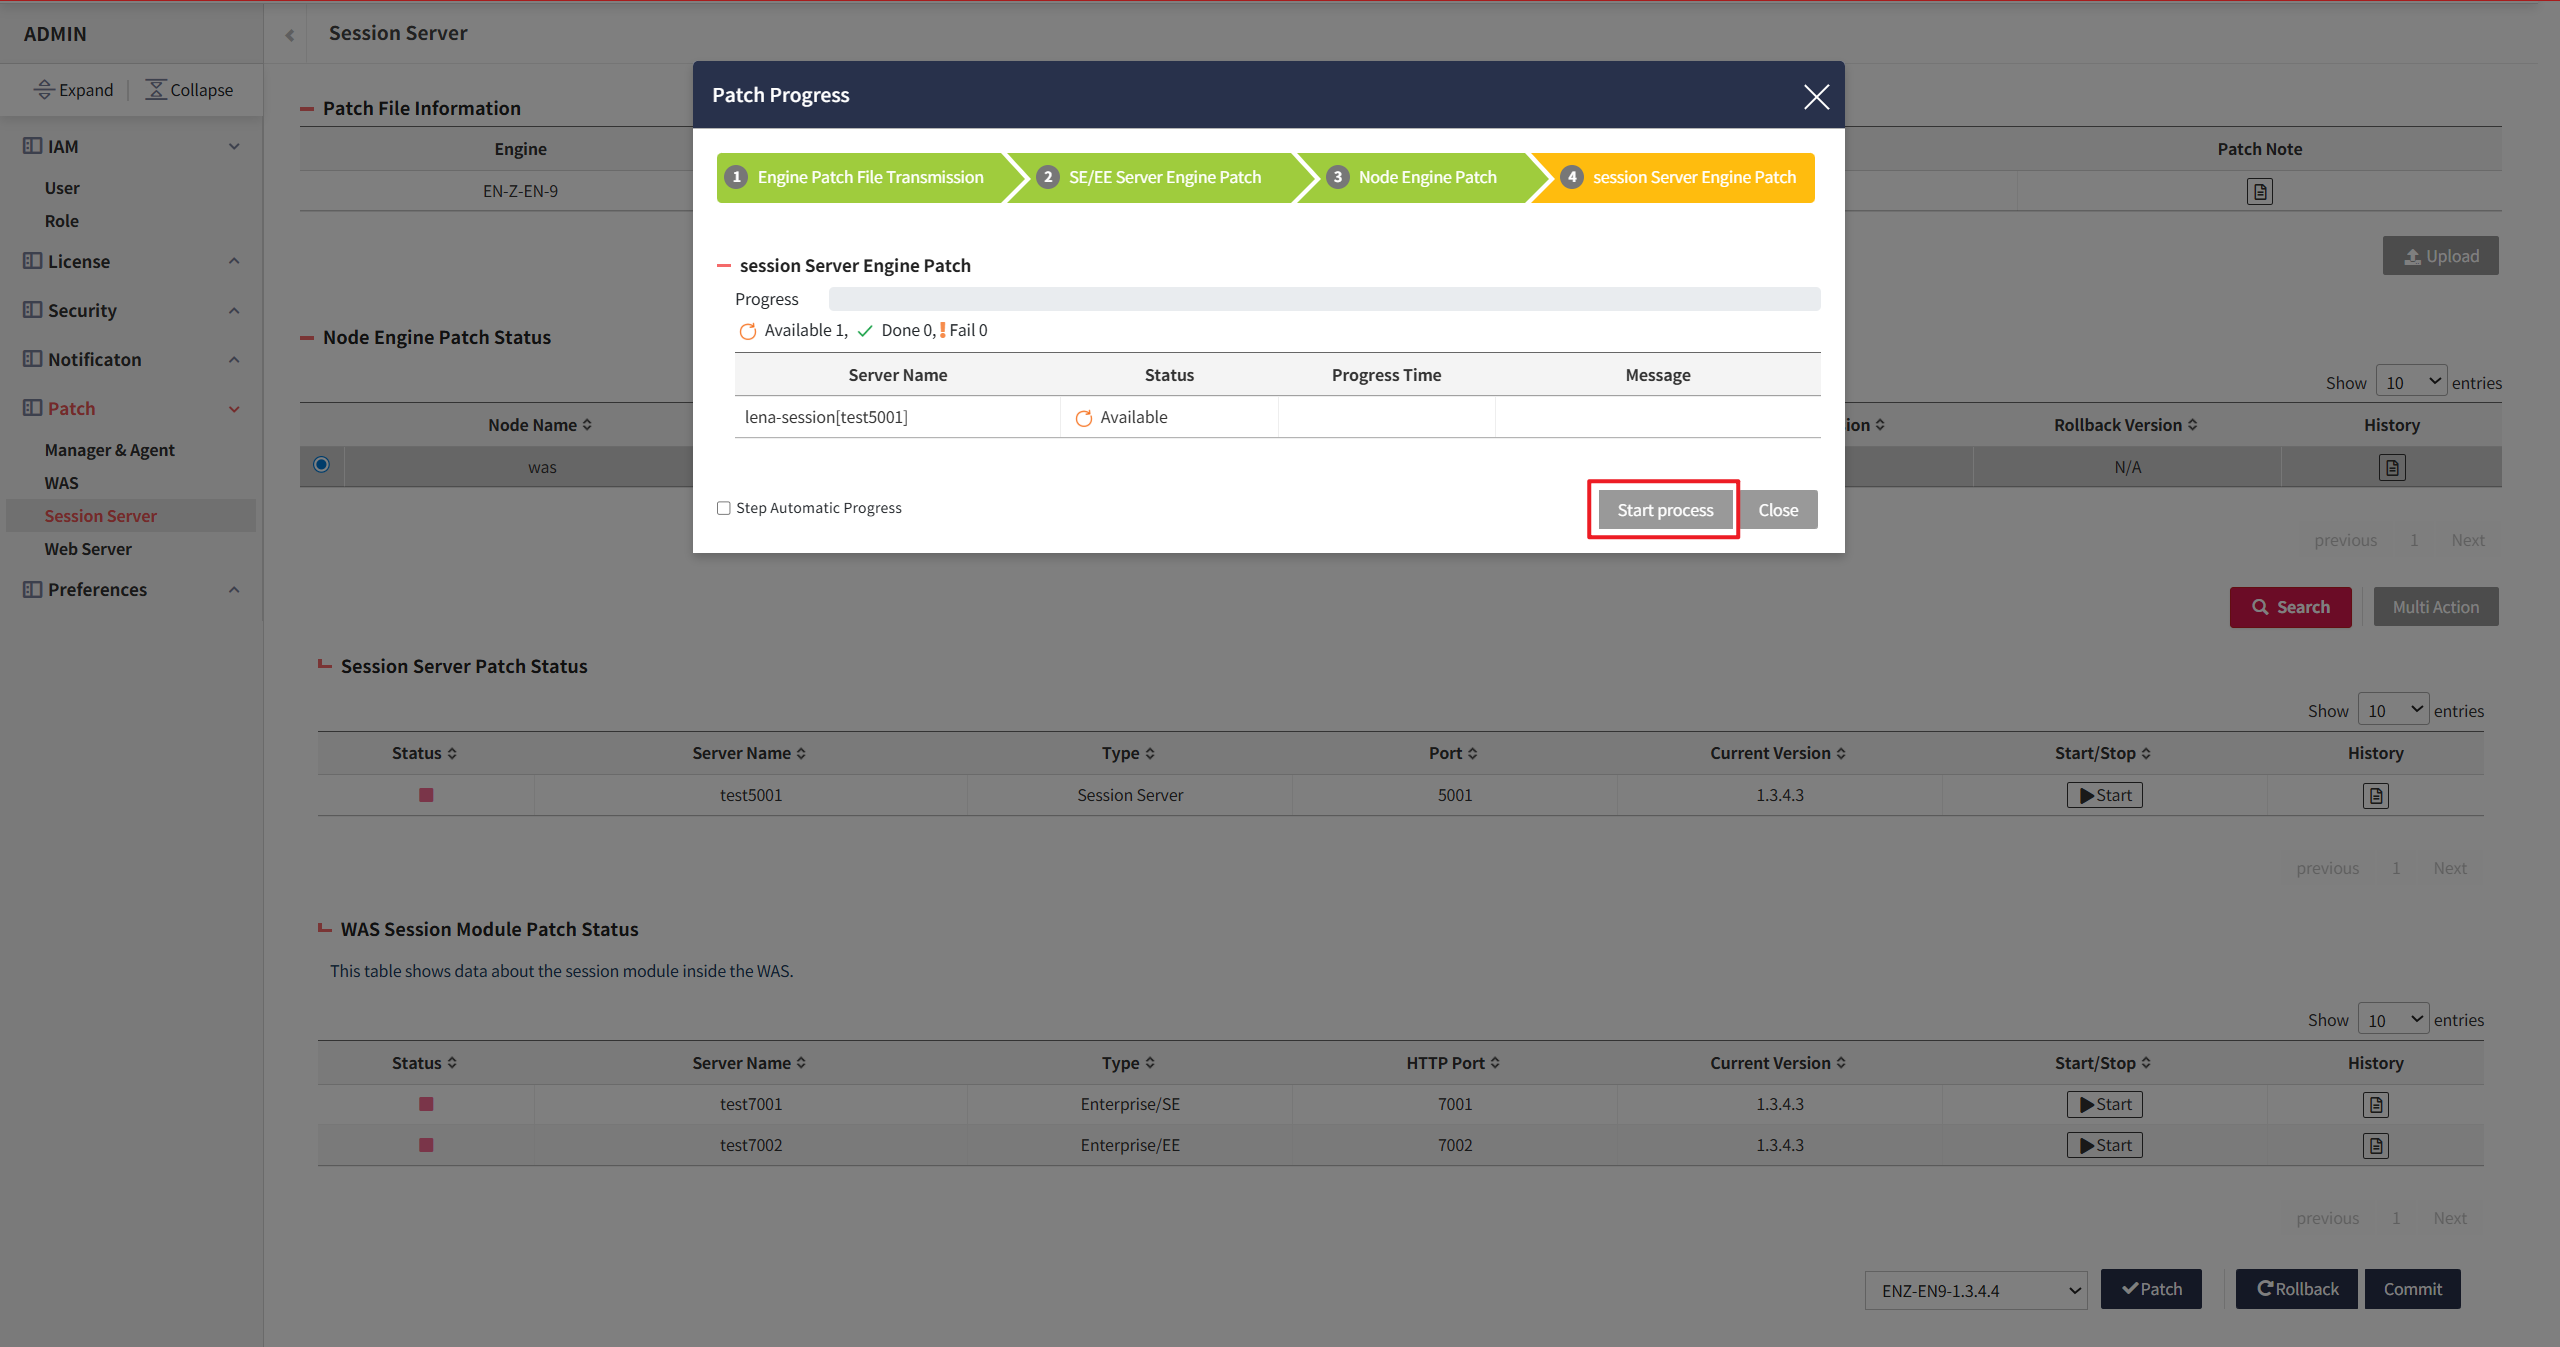Image resolution: width=2560 pixels, height=1347 pixels.
Task: Open the Patch Note document icon
Action: [x=2260, y=191]
